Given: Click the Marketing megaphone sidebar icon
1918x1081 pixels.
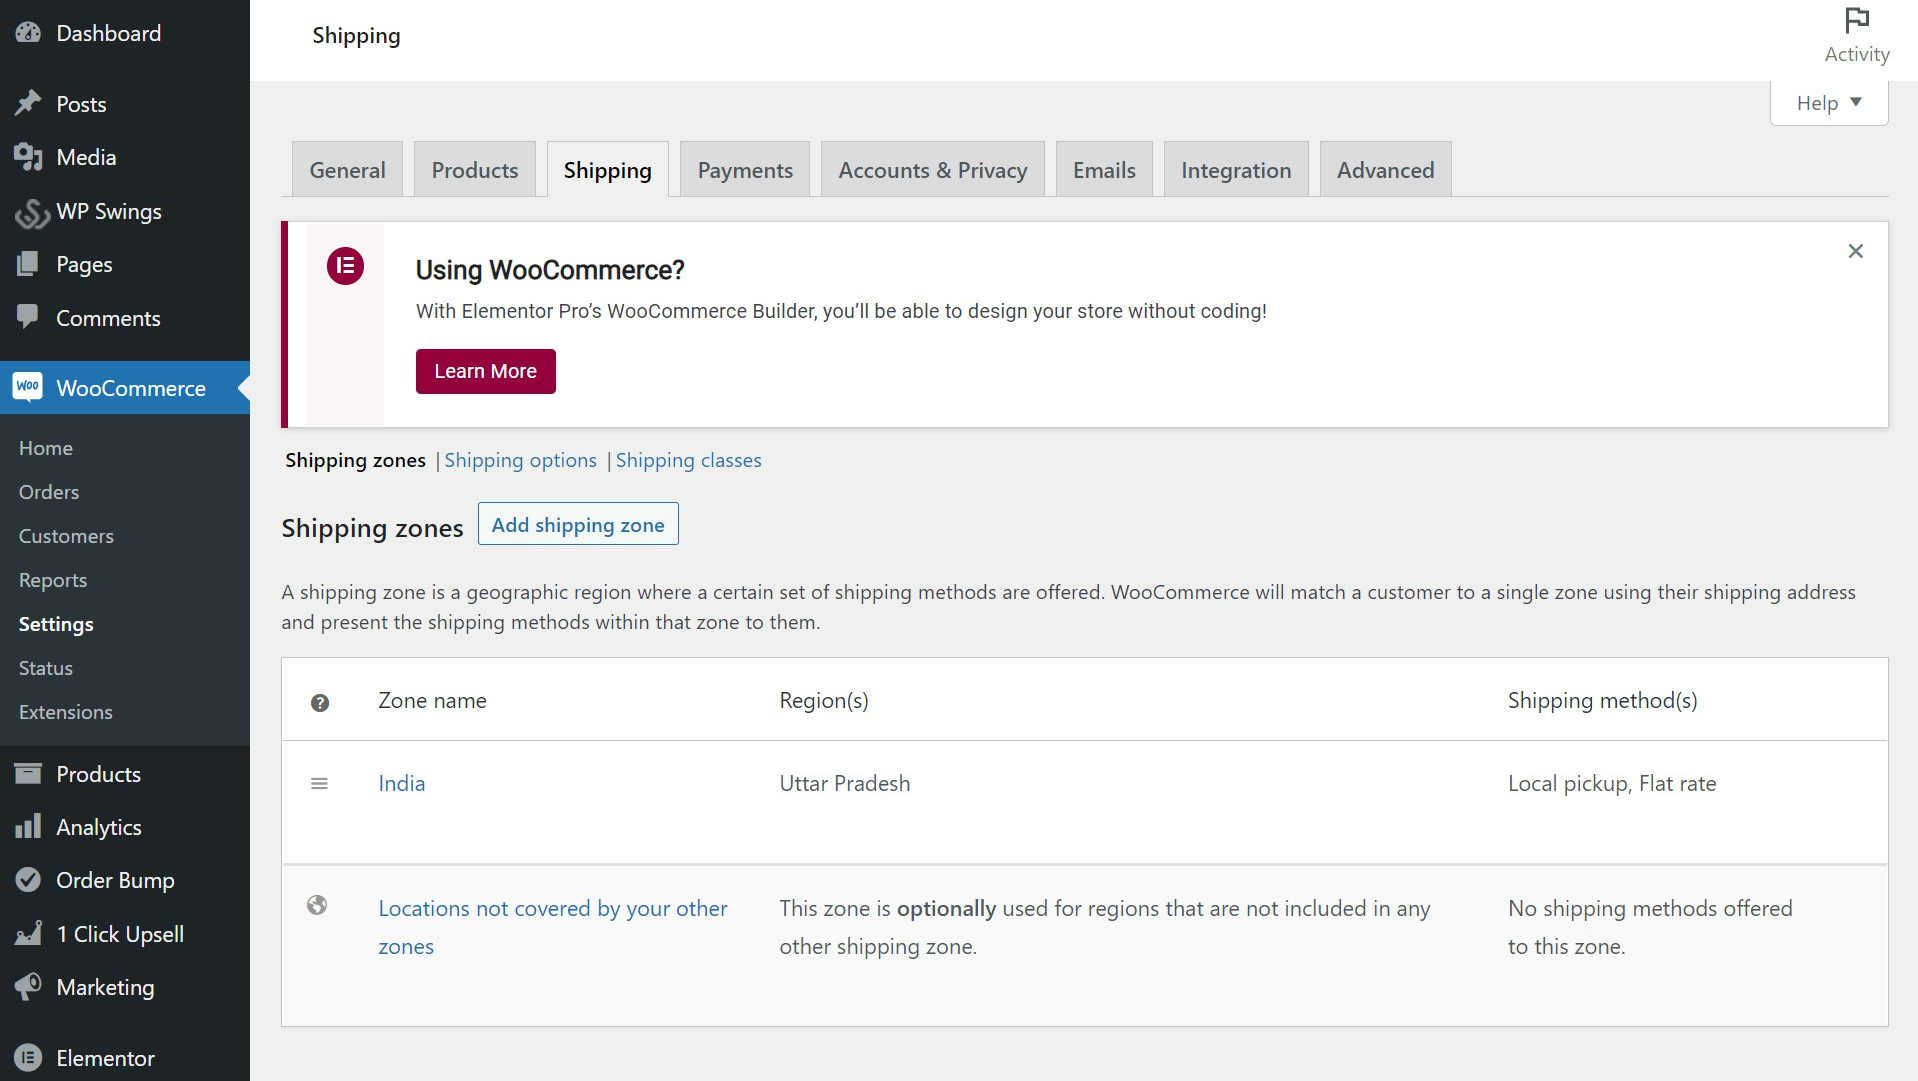Looking at the screenshot, I should pyautogui.click(x=28, y=987).
